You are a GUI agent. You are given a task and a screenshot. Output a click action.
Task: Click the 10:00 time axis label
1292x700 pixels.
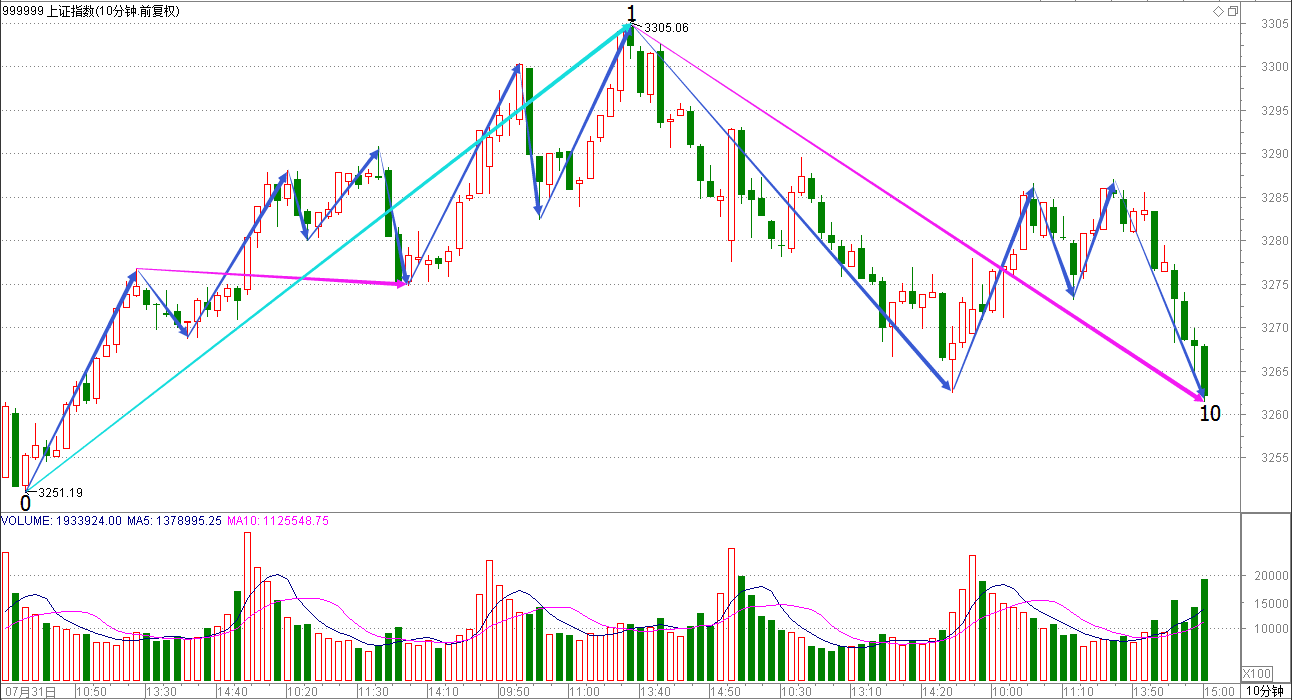[x=1007, y=691]
